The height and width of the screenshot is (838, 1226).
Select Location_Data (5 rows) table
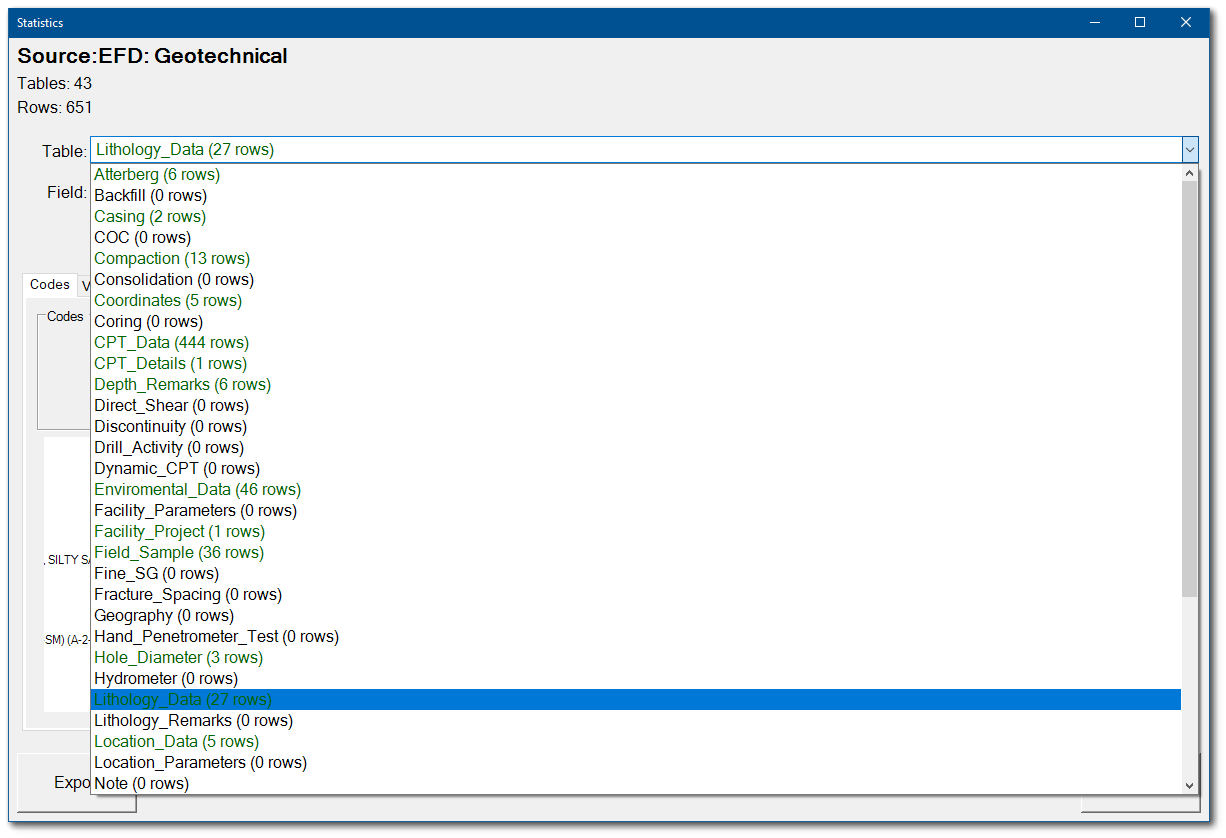point(175,741)
